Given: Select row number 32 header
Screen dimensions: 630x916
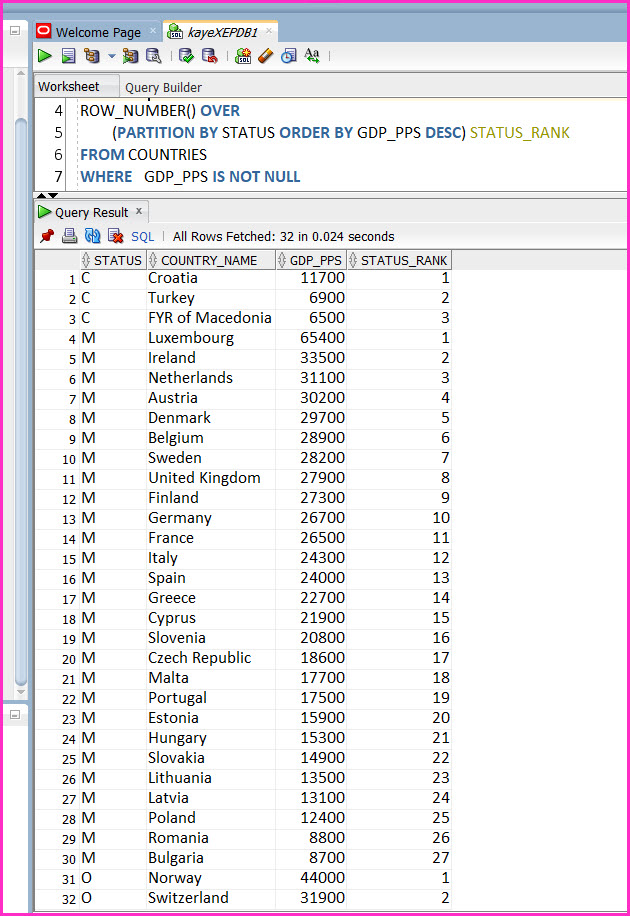Looking at the screenshot, I should tap(57, 898).
